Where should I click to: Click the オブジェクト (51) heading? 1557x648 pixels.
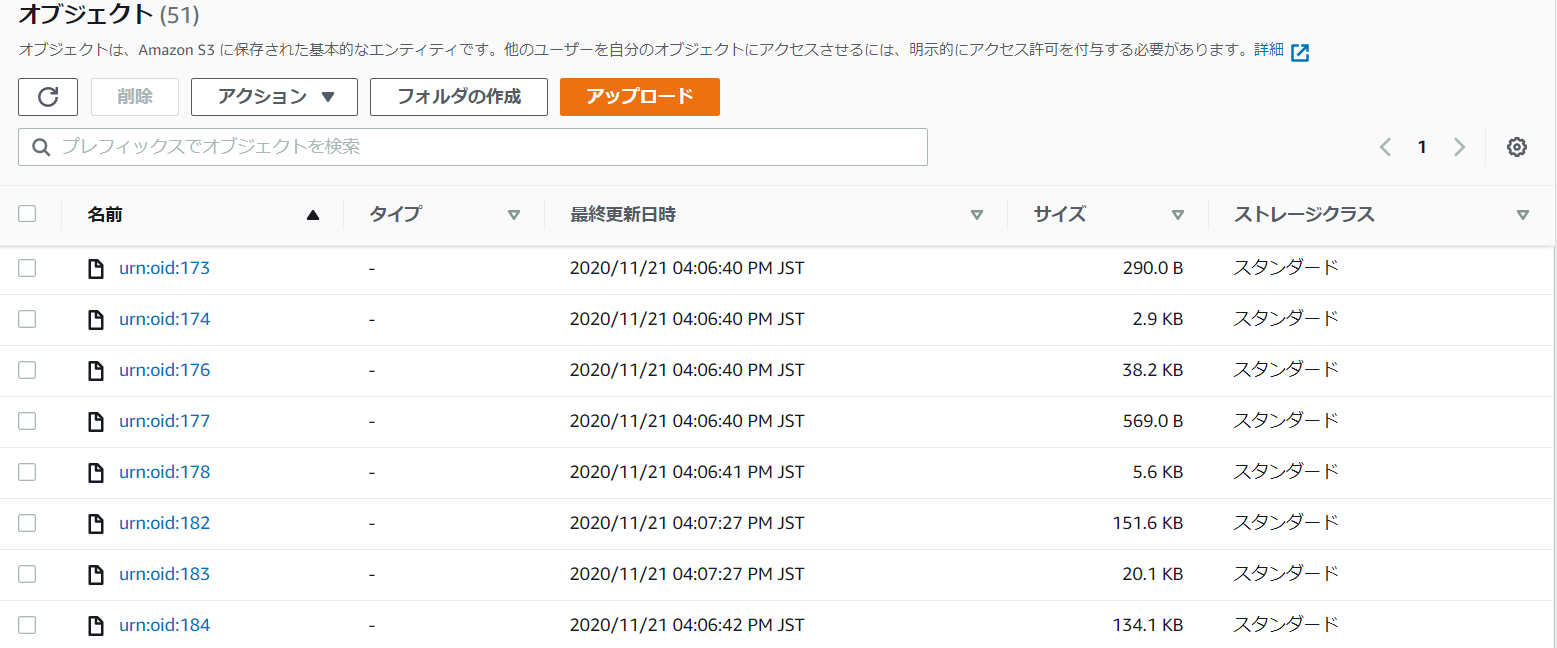[x=109, y=14]
